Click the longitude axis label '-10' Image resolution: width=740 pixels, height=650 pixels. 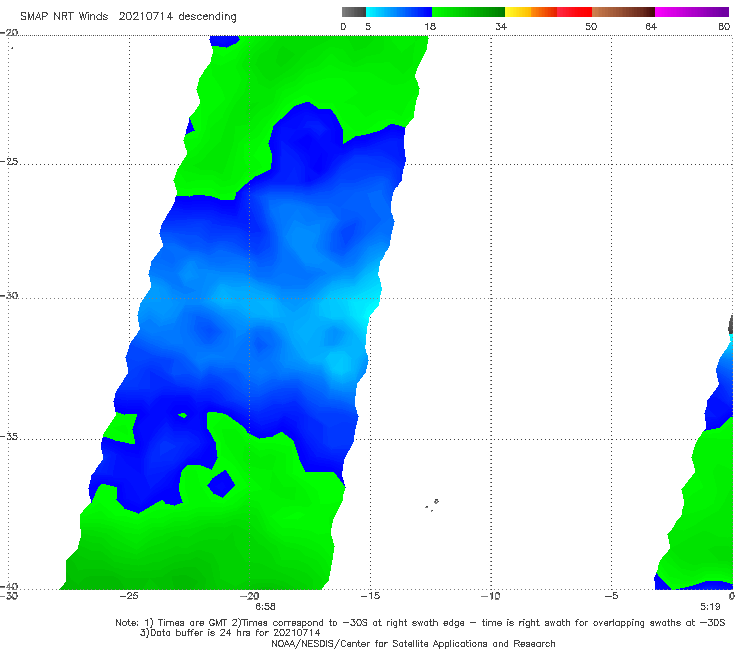(x=490, y=596)
